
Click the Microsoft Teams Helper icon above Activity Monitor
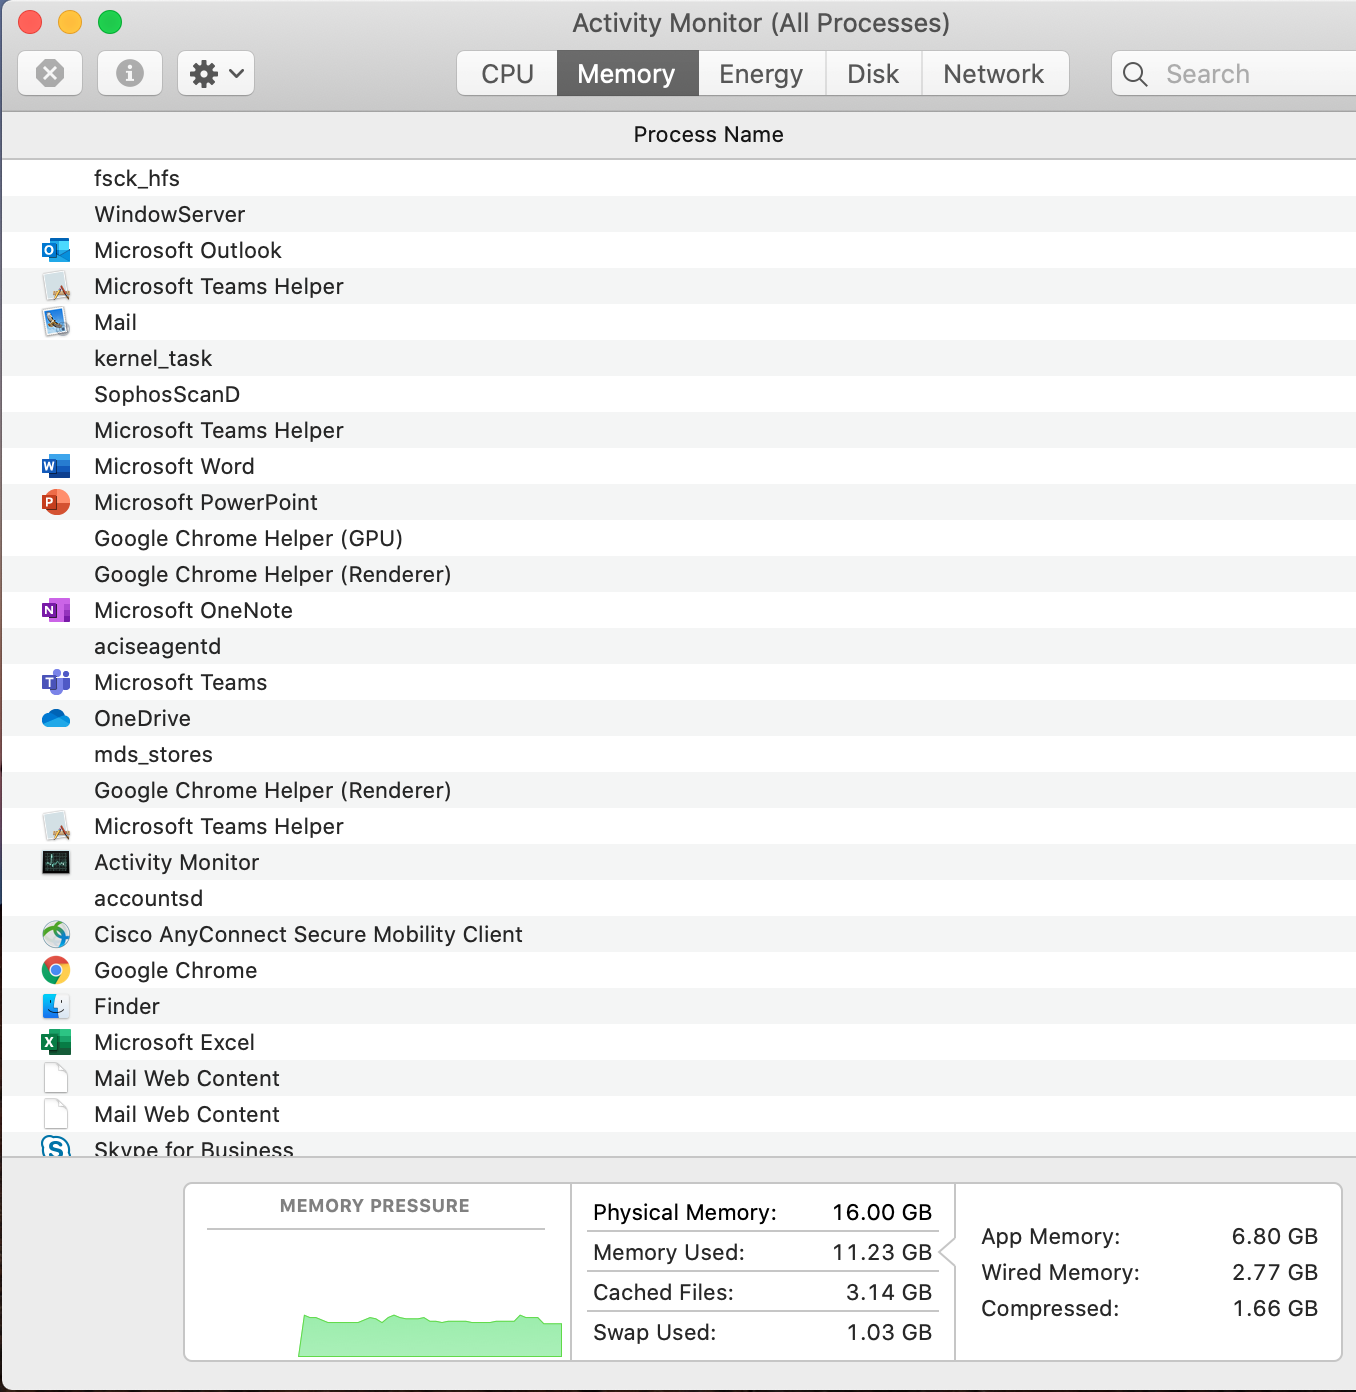[56, 826]
